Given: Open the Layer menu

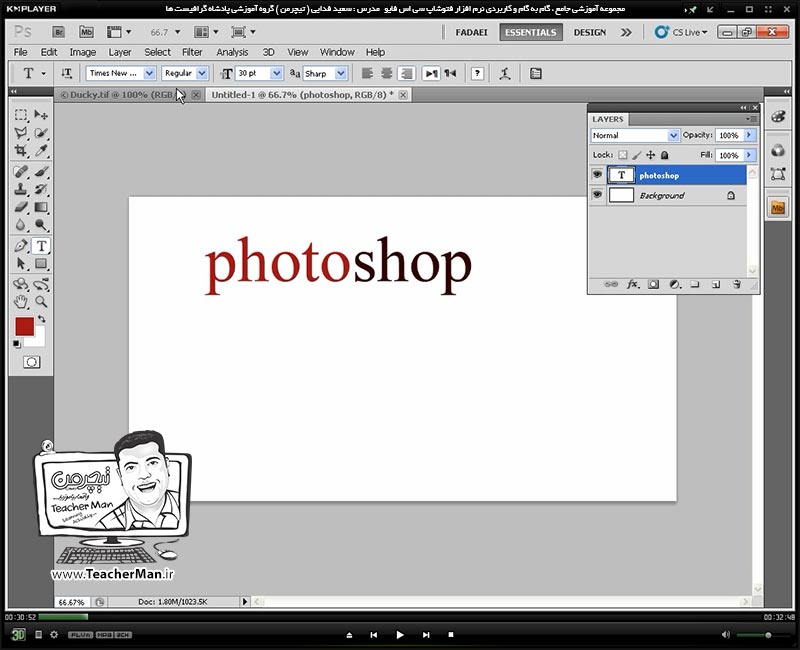Looking at the screenshot, I should 120,52.
